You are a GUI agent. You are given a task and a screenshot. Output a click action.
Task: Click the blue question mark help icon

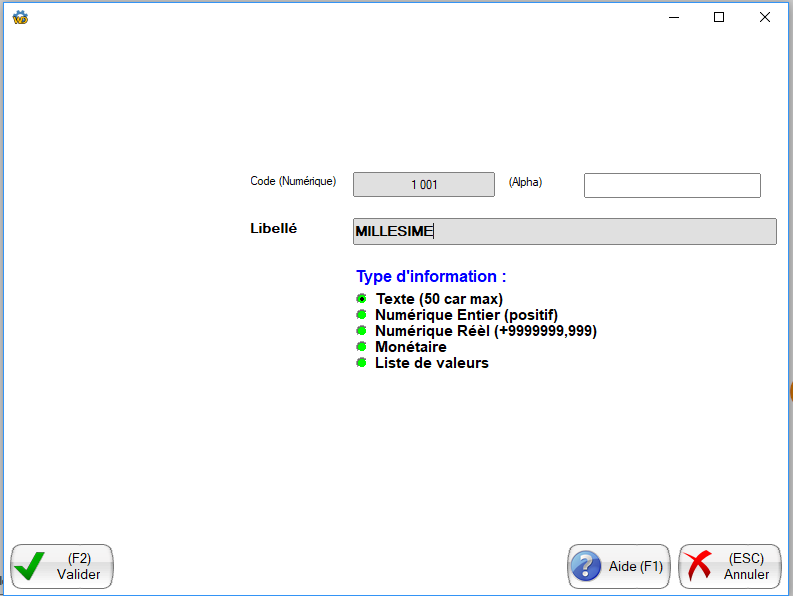[x=586, y=567]
